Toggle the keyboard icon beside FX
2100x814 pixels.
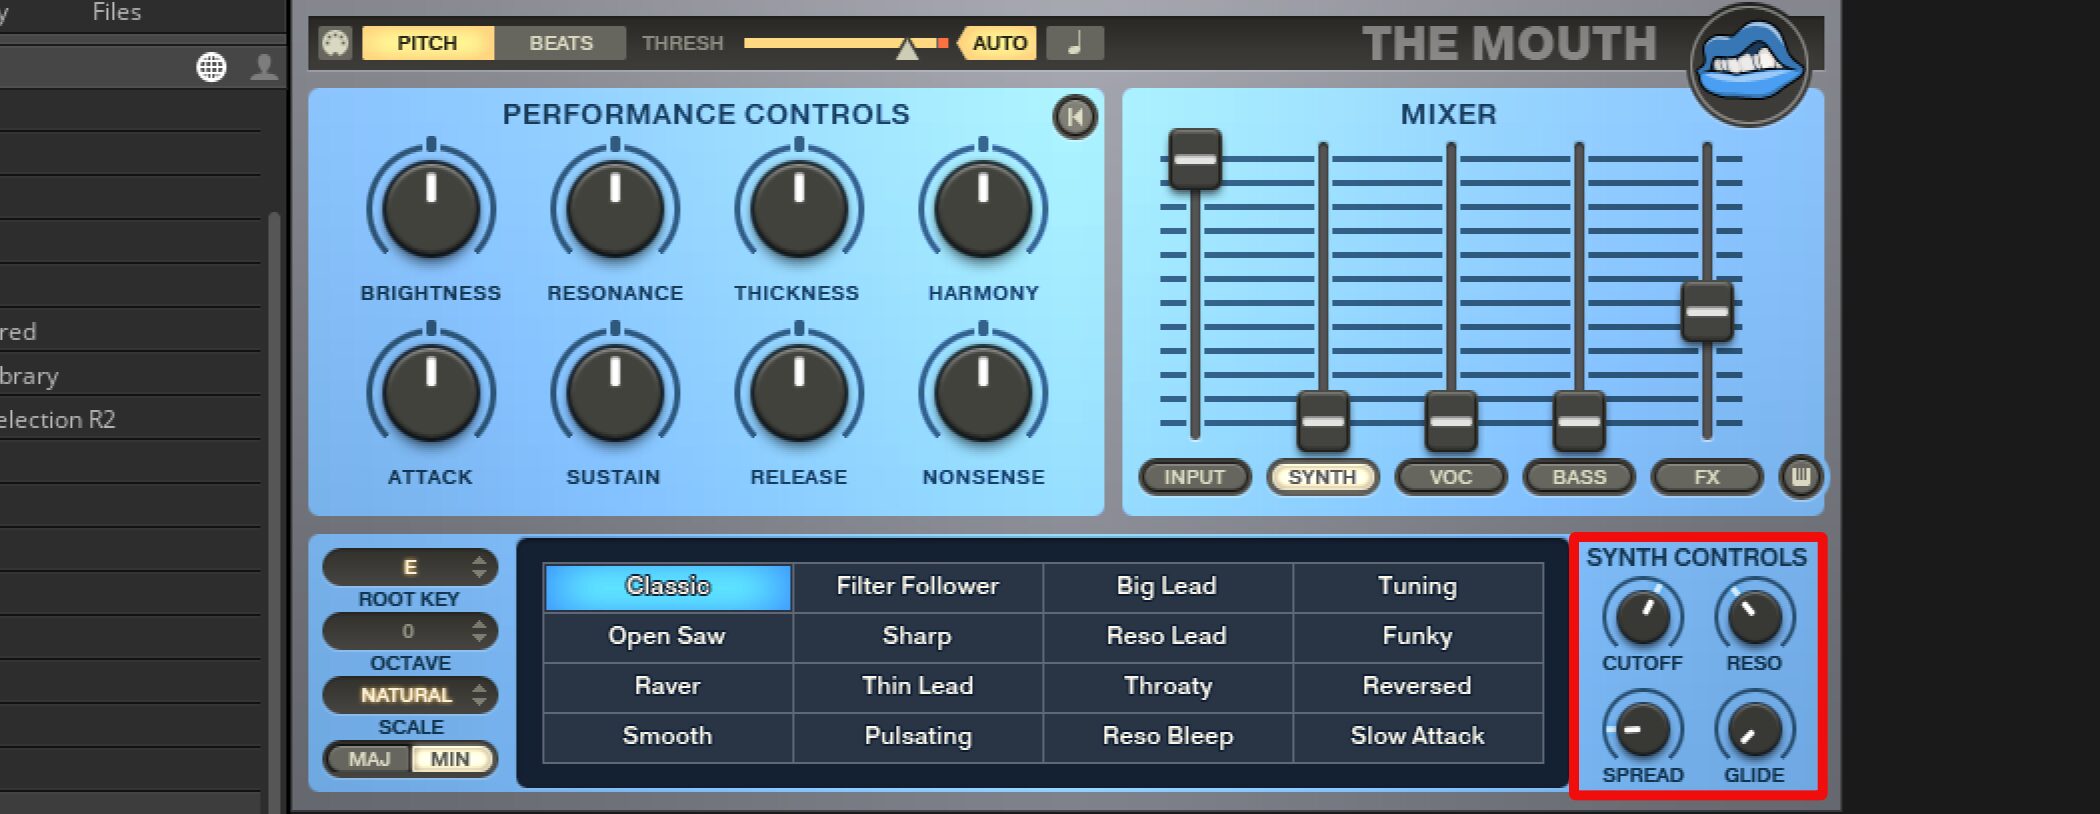click(1801, 477)
